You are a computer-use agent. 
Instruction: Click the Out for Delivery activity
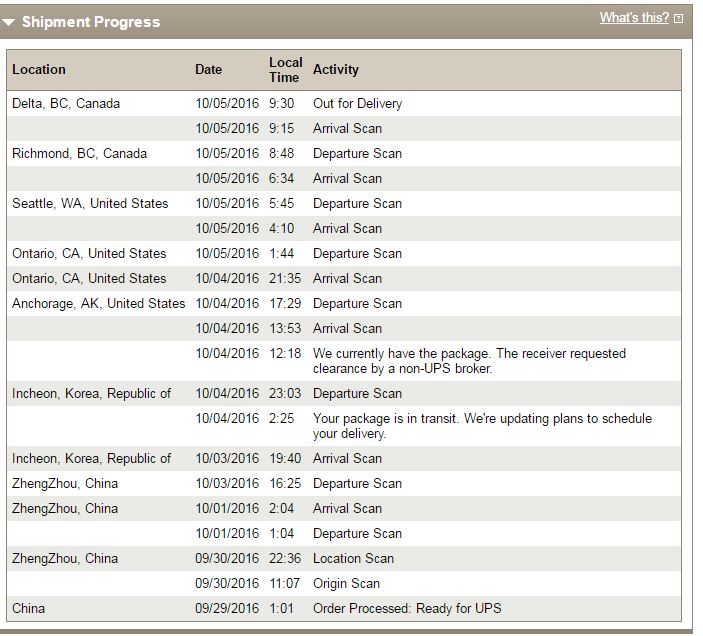[x=357, y=104]
